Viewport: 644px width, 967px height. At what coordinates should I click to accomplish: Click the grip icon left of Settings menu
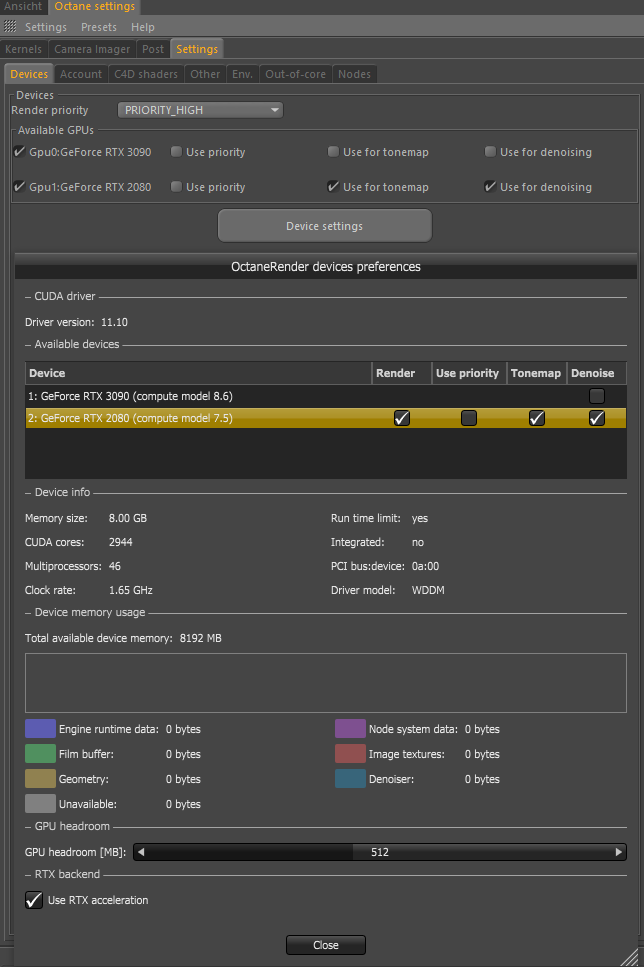(10, 27)
